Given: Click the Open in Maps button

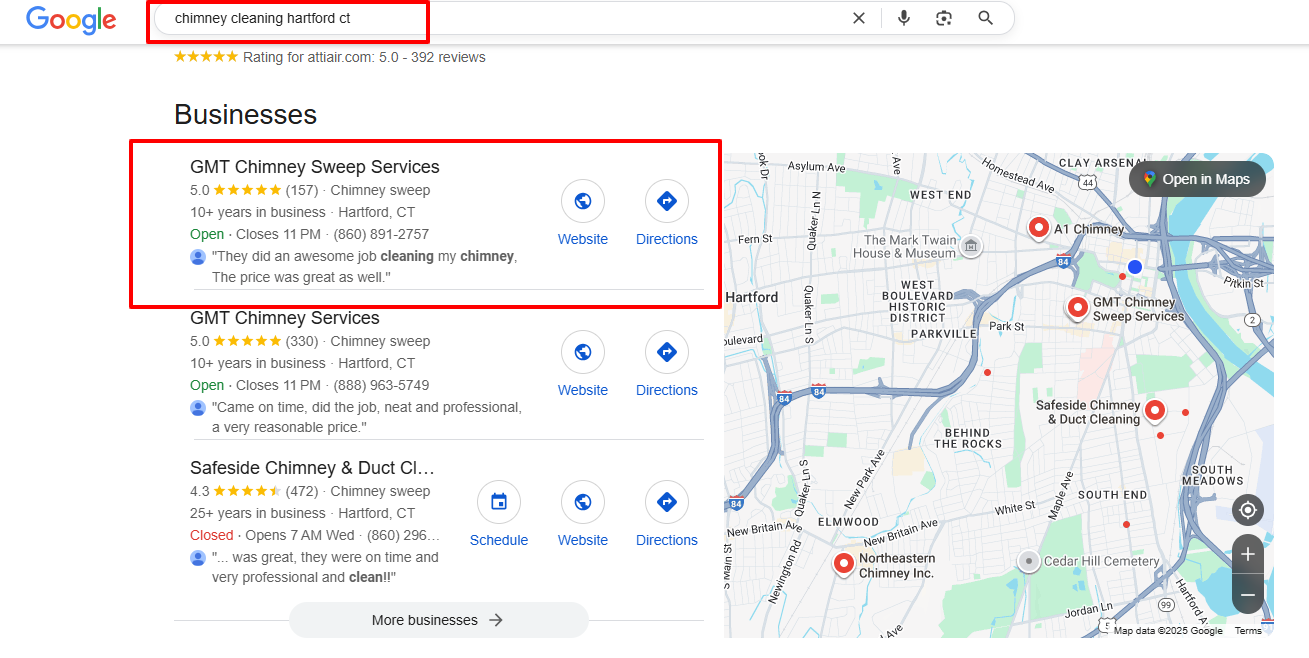Looking at the screenshot, I should coord(1197,179).
